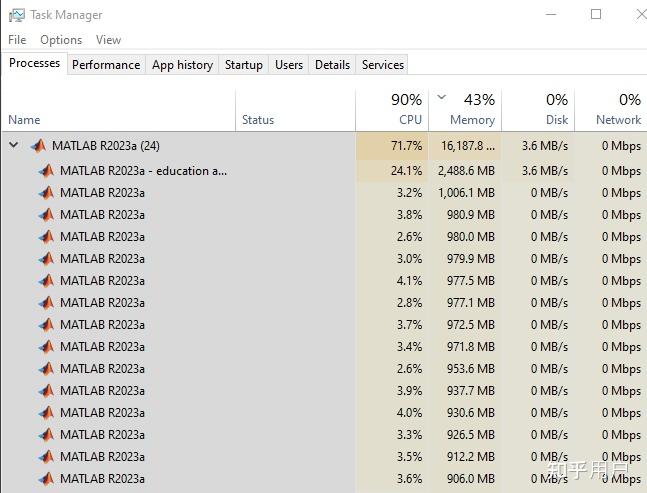Image resolution: width=647 pixels, height=493 pixels.
Task: Click the 16,187.8 memory value
Action: tap(468, 146)
